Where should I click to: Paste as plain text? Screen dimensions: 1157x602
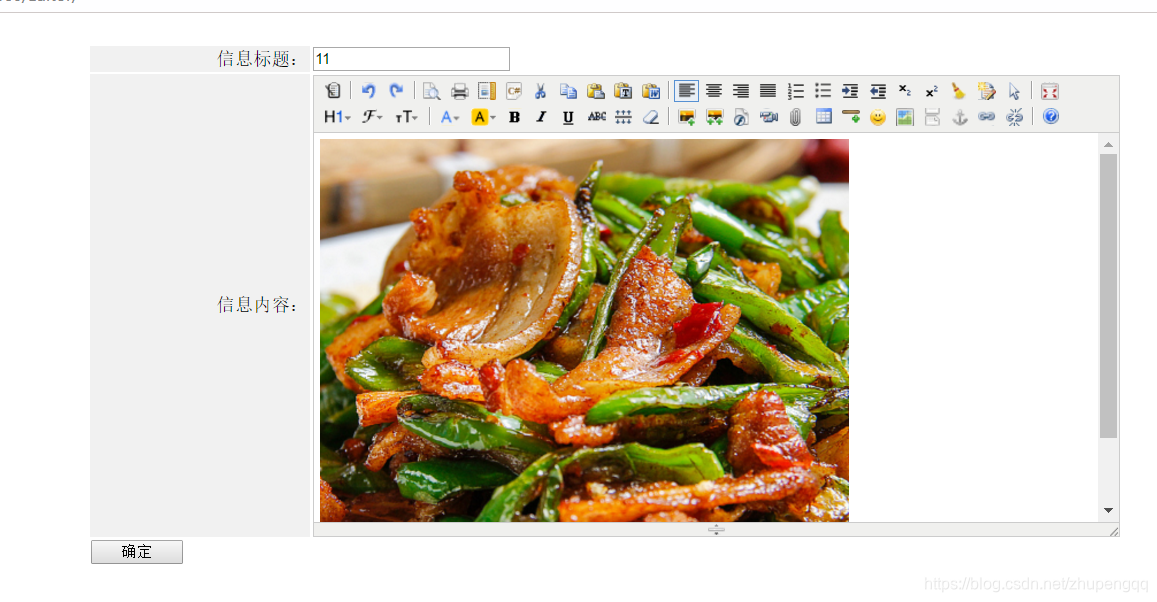[623, 91]
